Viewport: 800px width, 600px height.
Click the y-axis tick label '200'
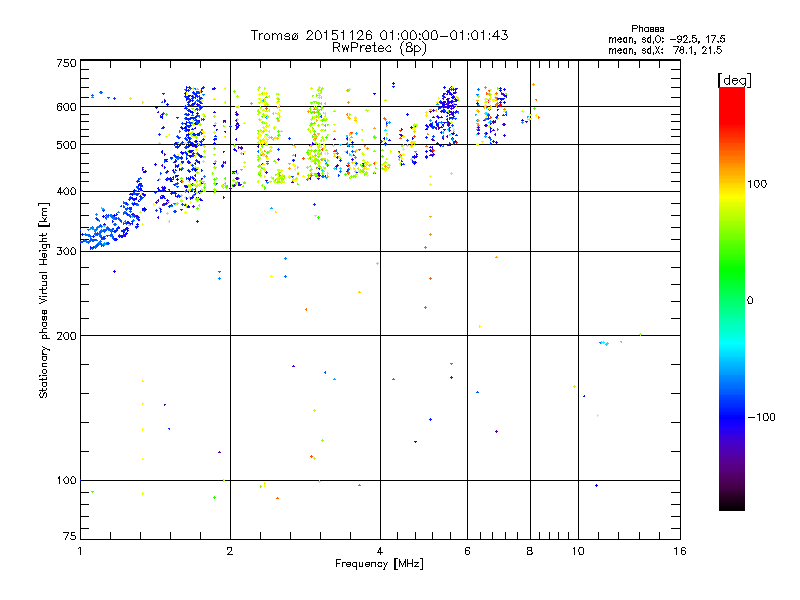click(x=66, y=336)
